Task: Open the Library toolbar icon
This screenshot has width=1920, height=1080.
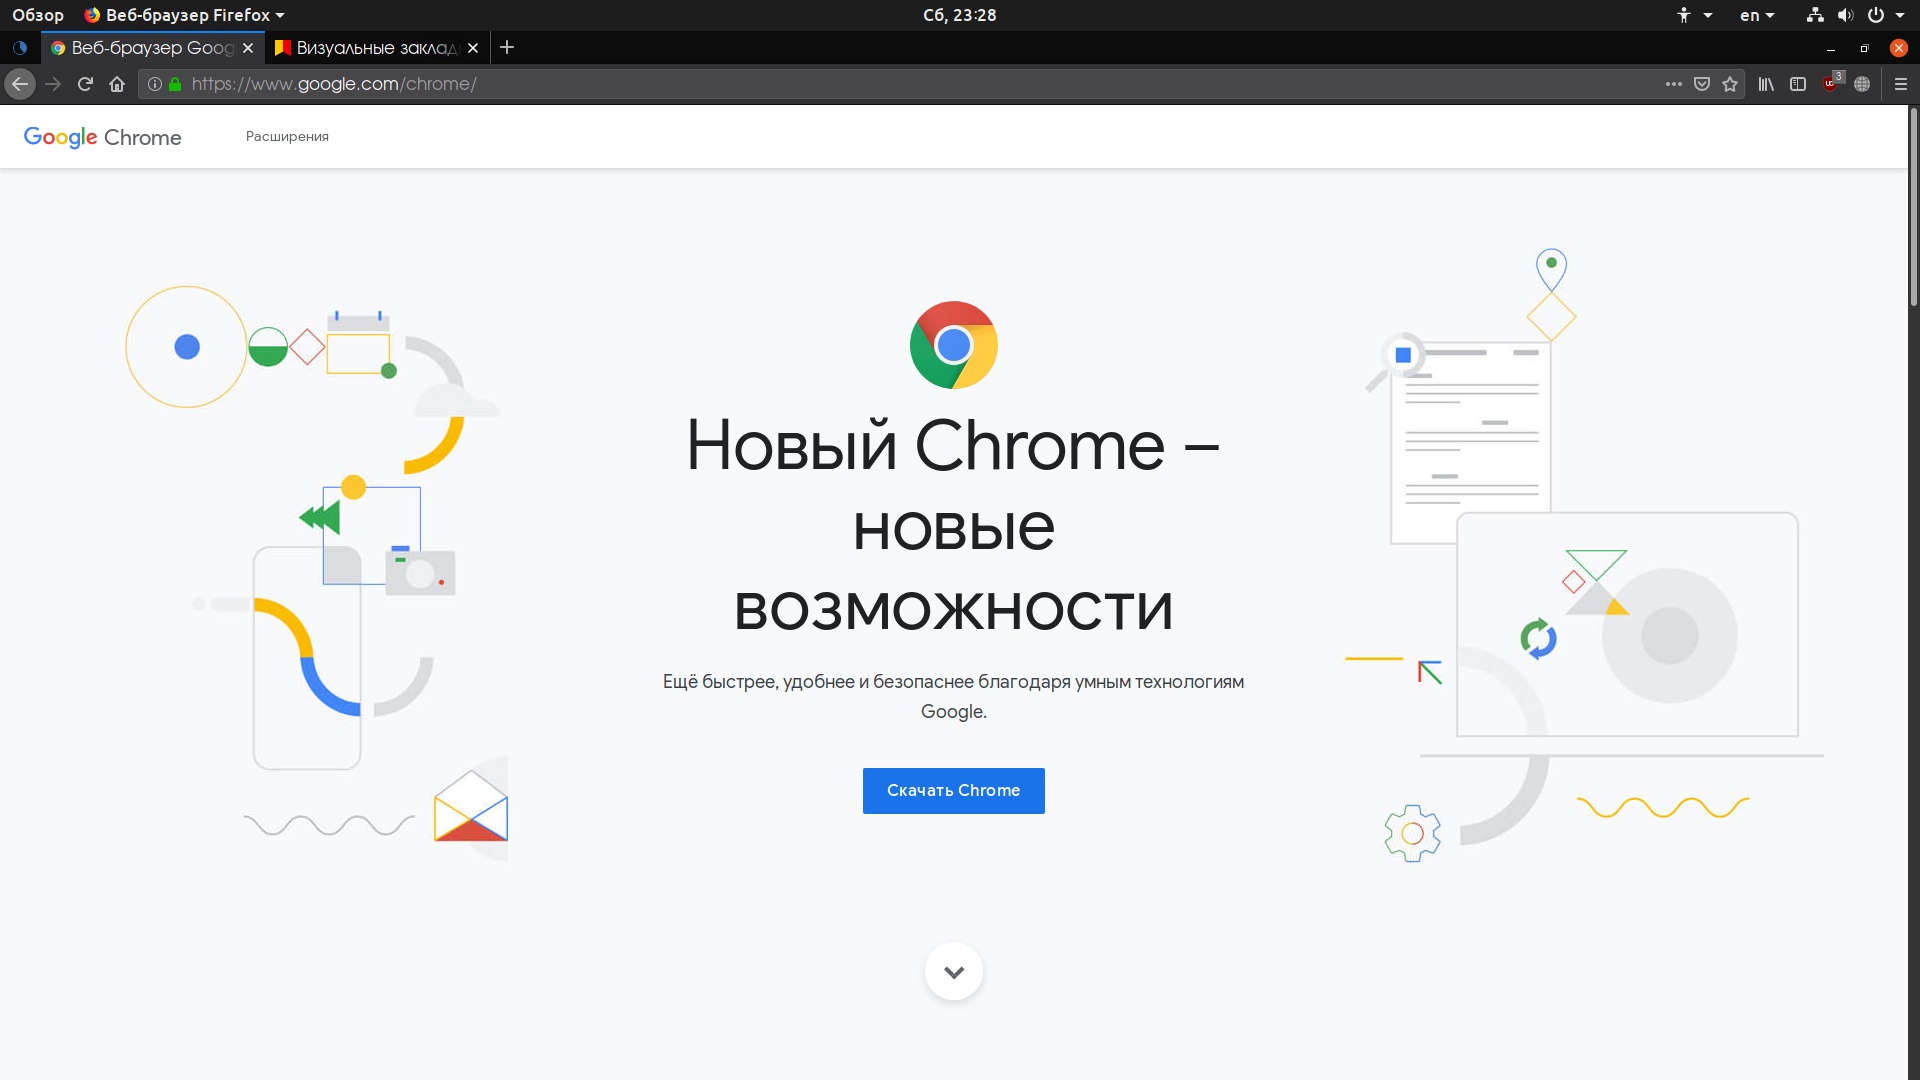Action: (x=1766, y=84)
